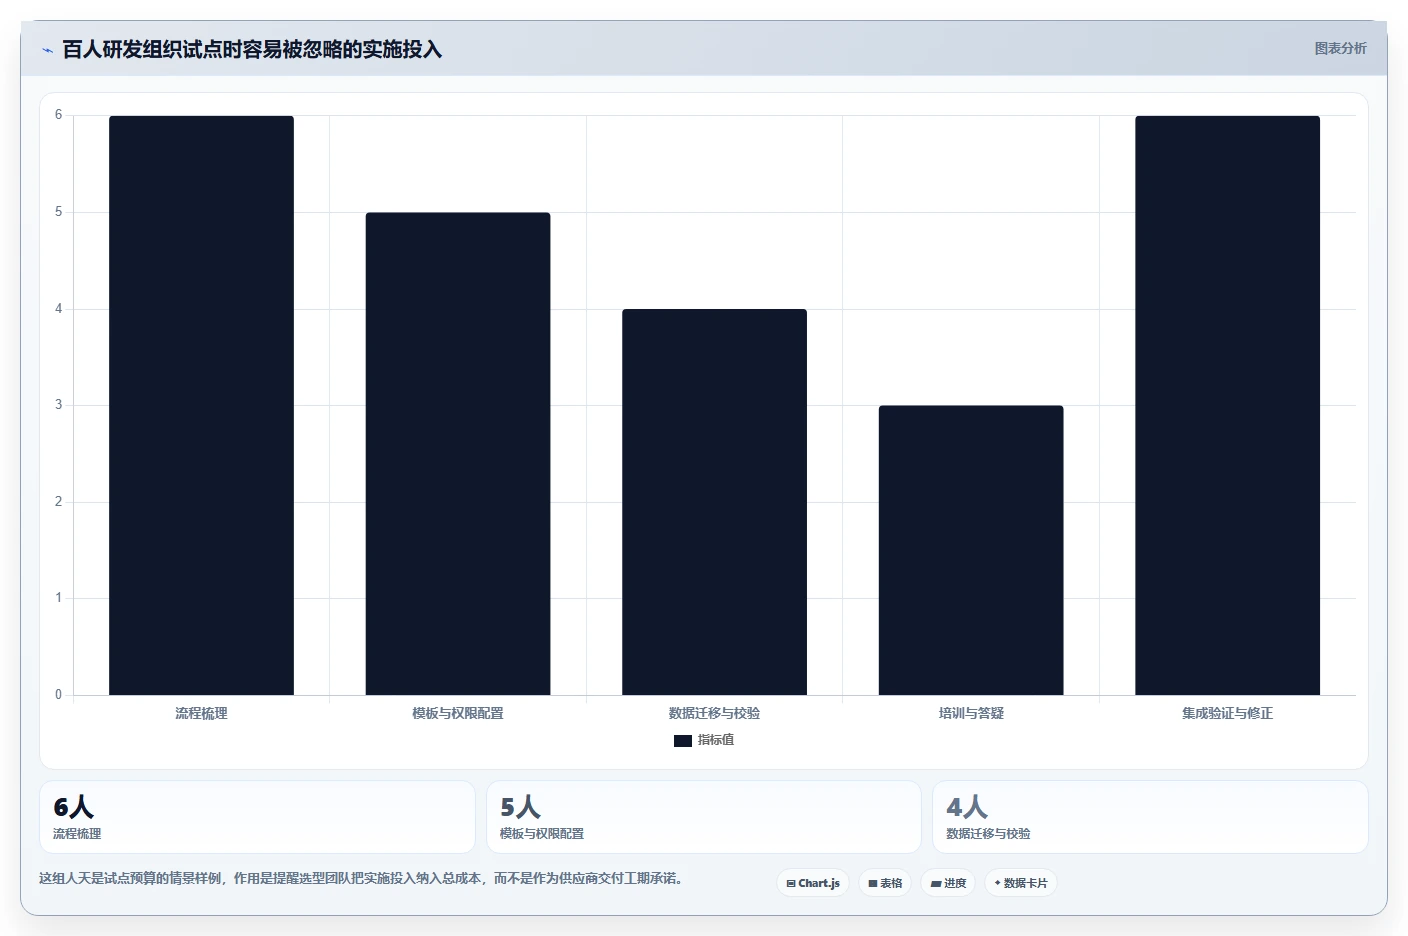The height and width of the screenshot is (936, 1408).
Task: Click the 数据迁移与校验 bar in the chart
Action: pos(714,502)
